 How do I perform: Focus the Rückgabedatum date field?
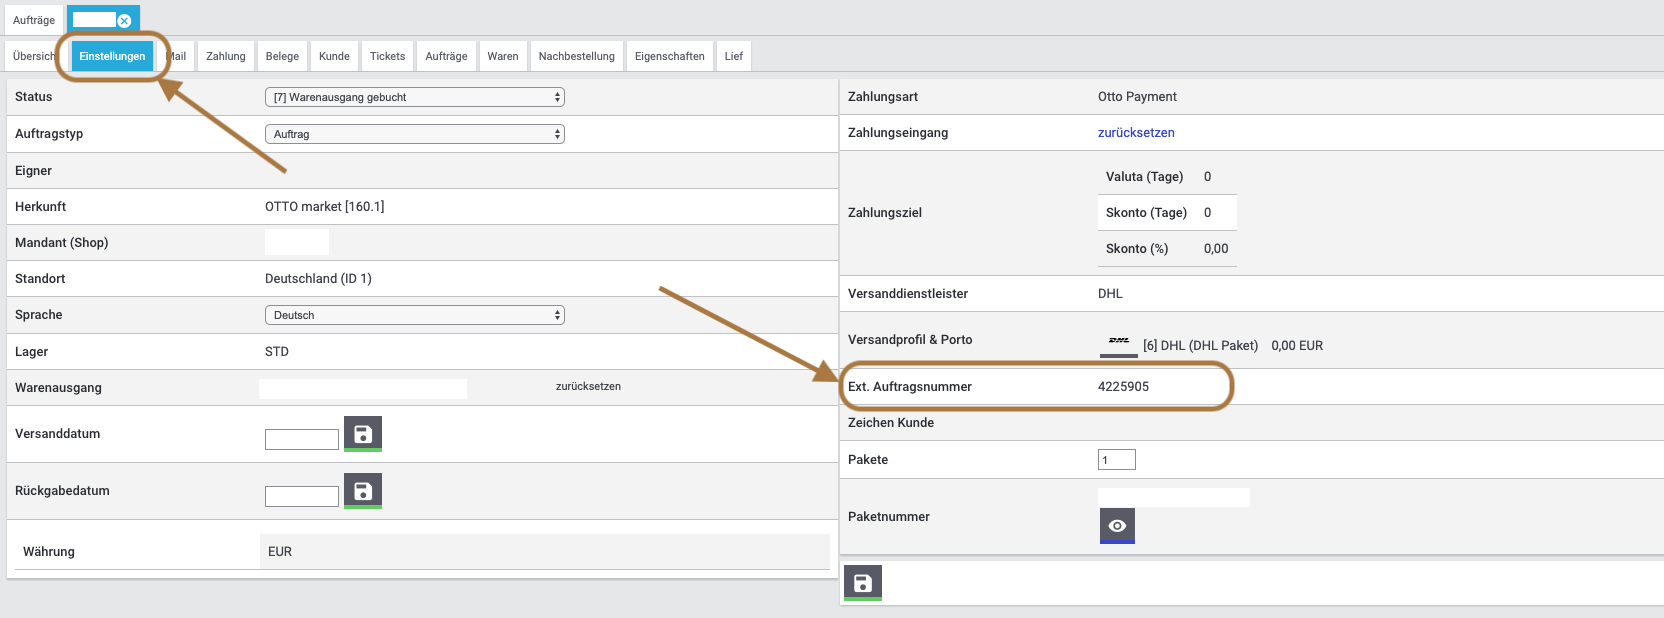pos(302,496)
